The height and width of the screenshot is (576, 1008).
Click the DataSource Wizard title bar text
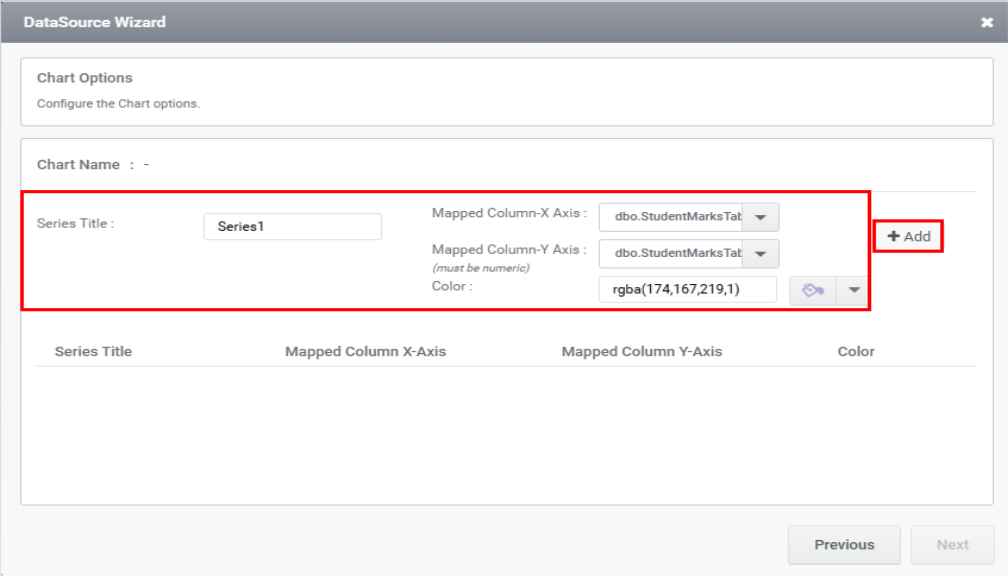pyautogui.click(x=95, y=22)
